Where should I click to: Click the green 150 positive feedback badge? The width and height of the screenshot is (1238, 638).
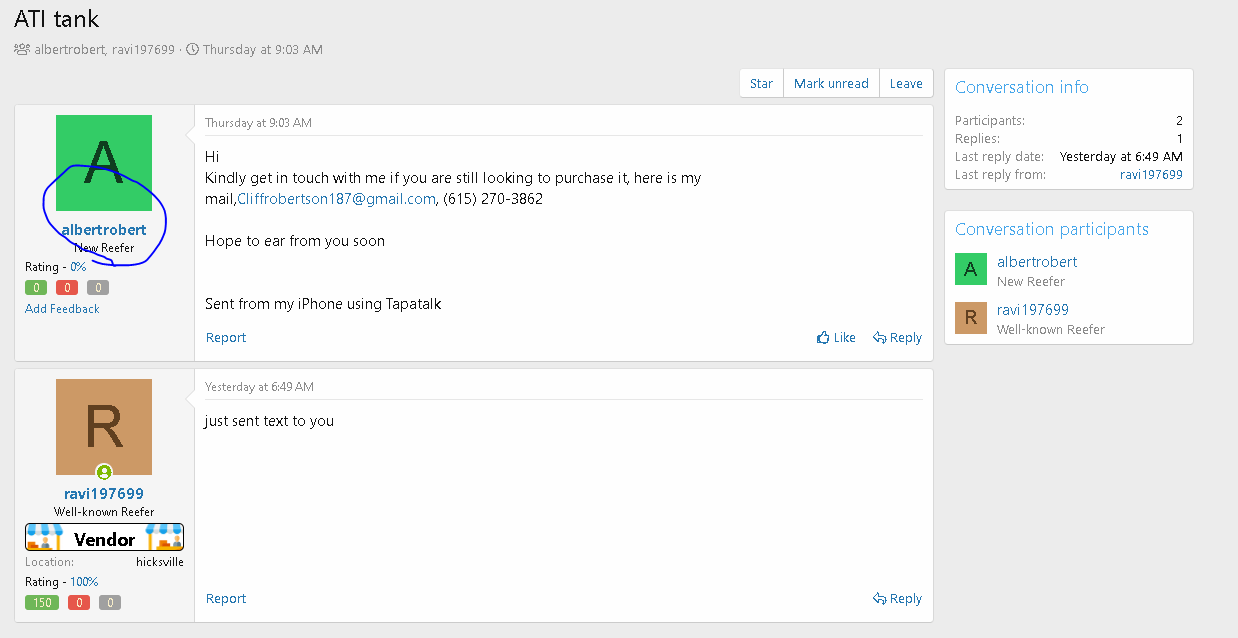click(42, 603)
